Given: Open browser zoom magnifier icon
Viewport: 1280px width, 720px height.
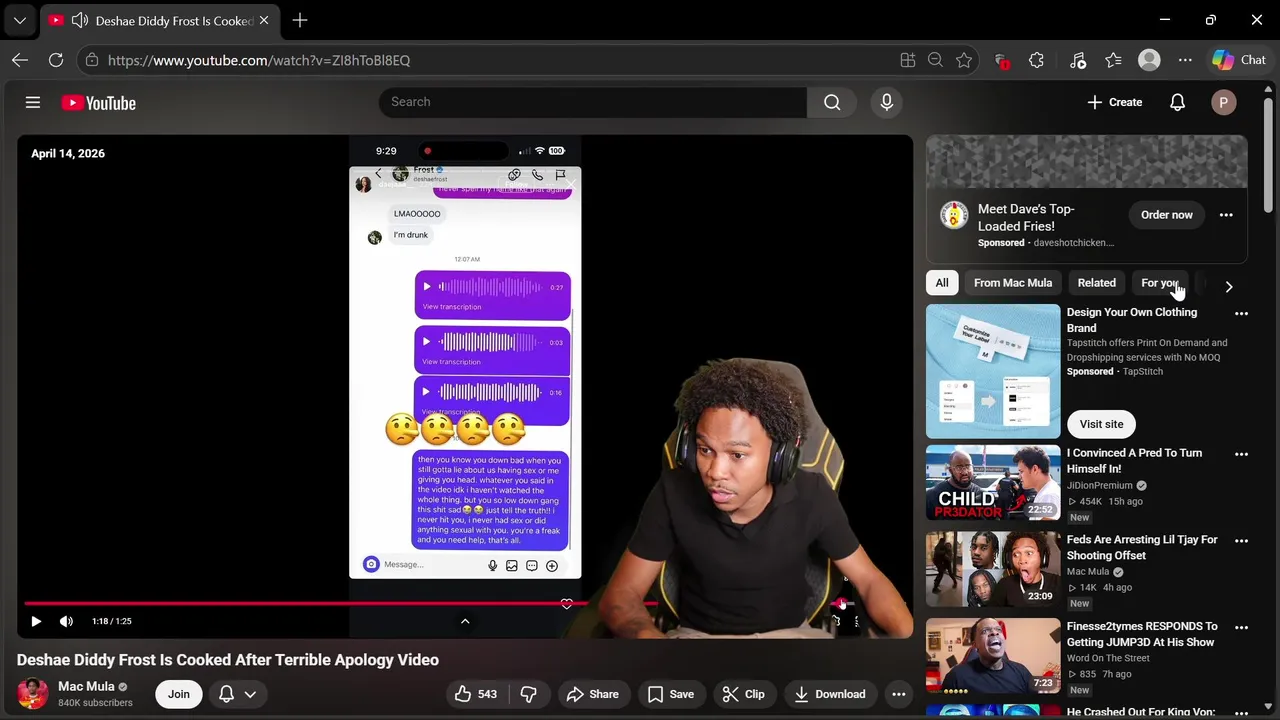Looking at the screenshot, I should tap(935, 60).
